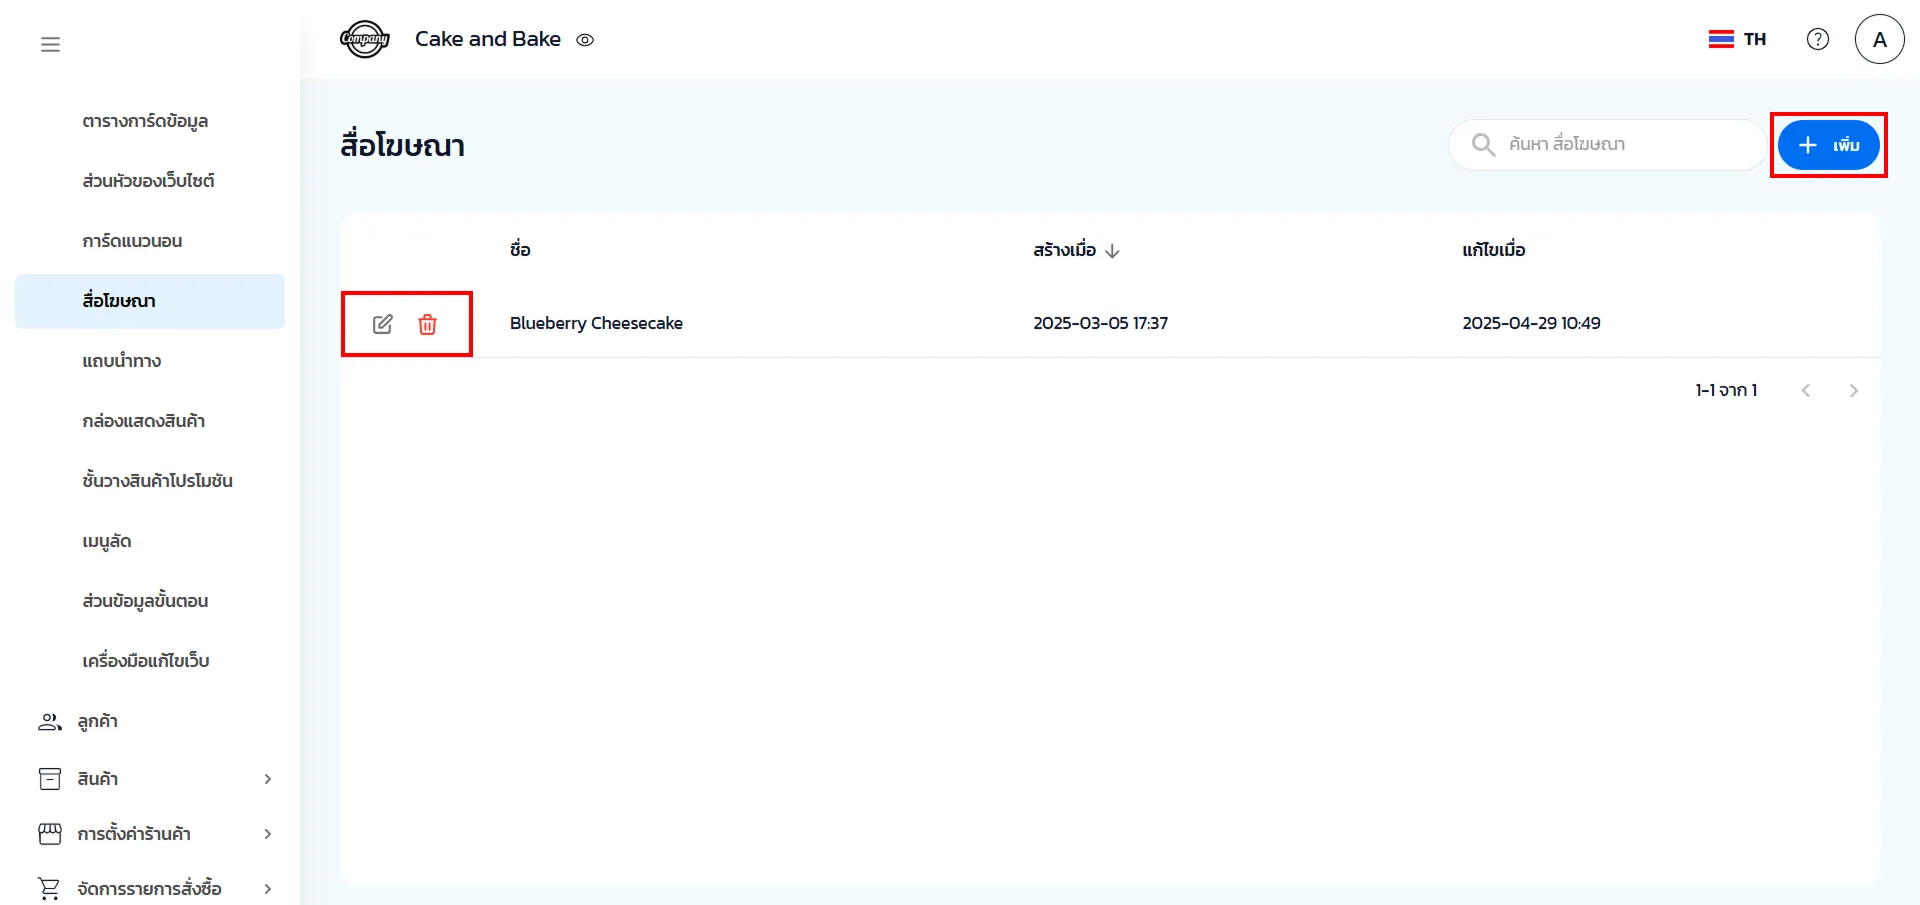Open แถบนำทาง in the sidebar

(x=122, y=361)
